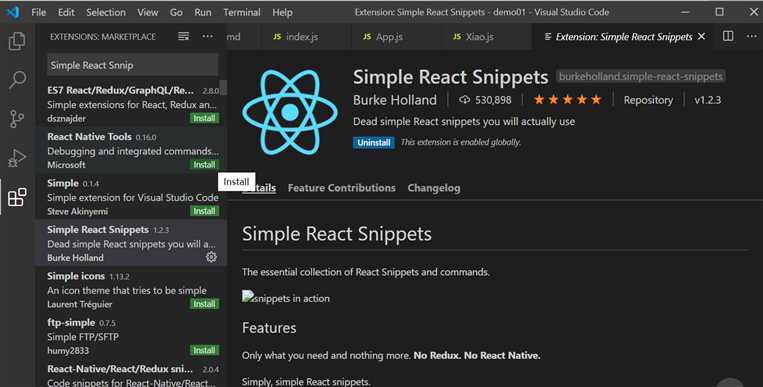763x387 pixels.
Task: Close the Extension: Simple React Snippets tab
Action: tap(701, 37)
